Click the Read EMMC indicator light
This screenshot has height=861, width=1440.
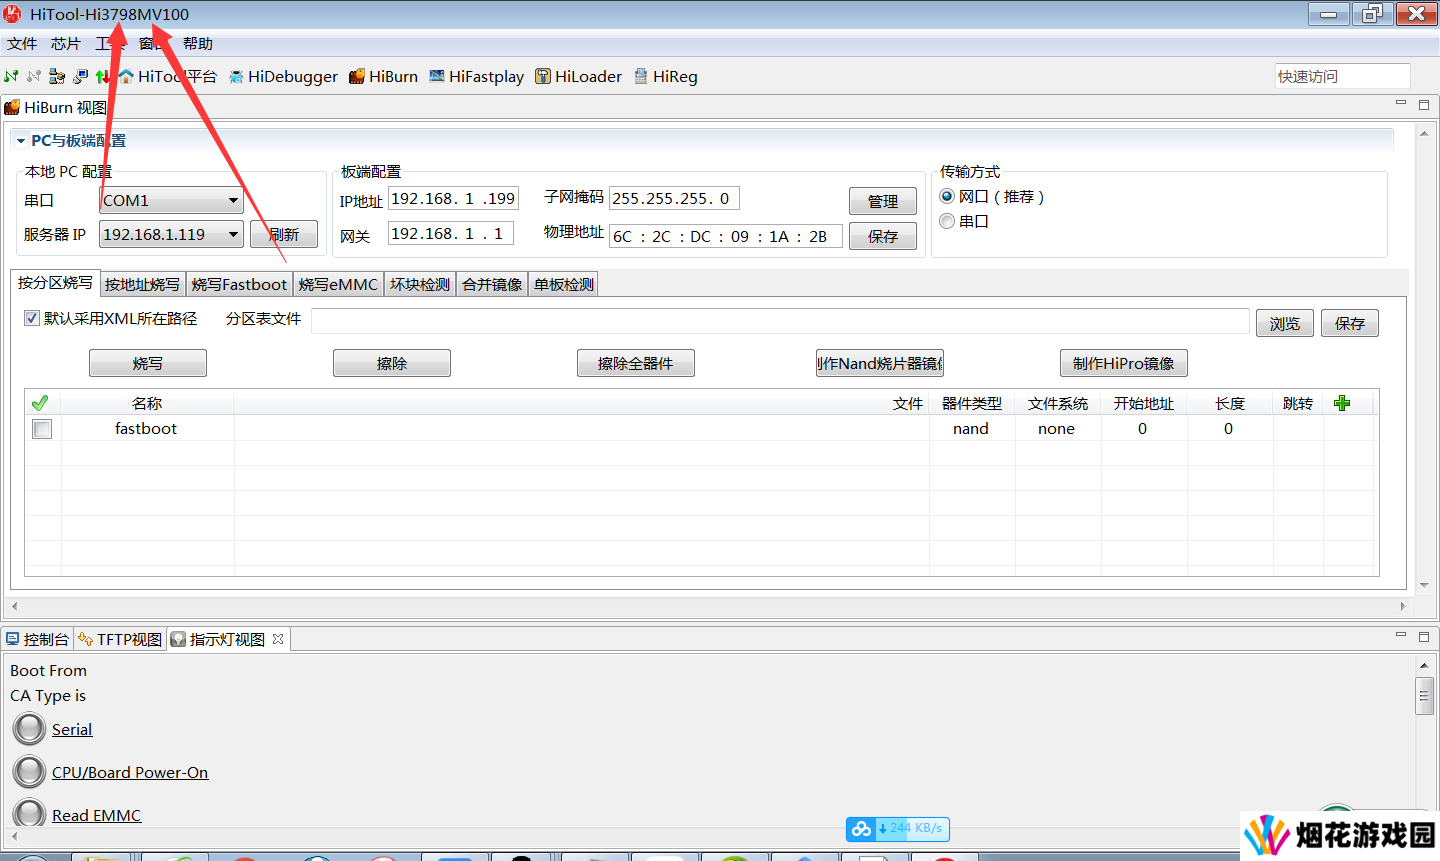(x=29, y=814)
